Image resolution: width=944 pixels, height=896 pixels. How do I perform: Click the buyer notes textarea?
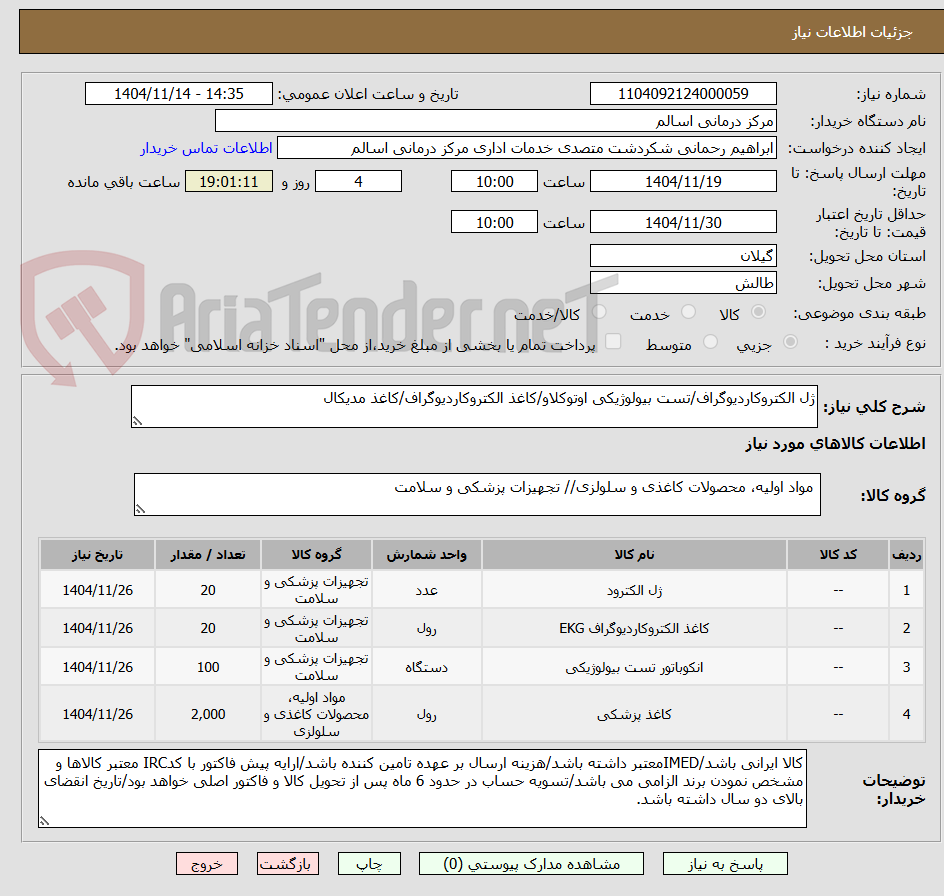coord(422,788)
